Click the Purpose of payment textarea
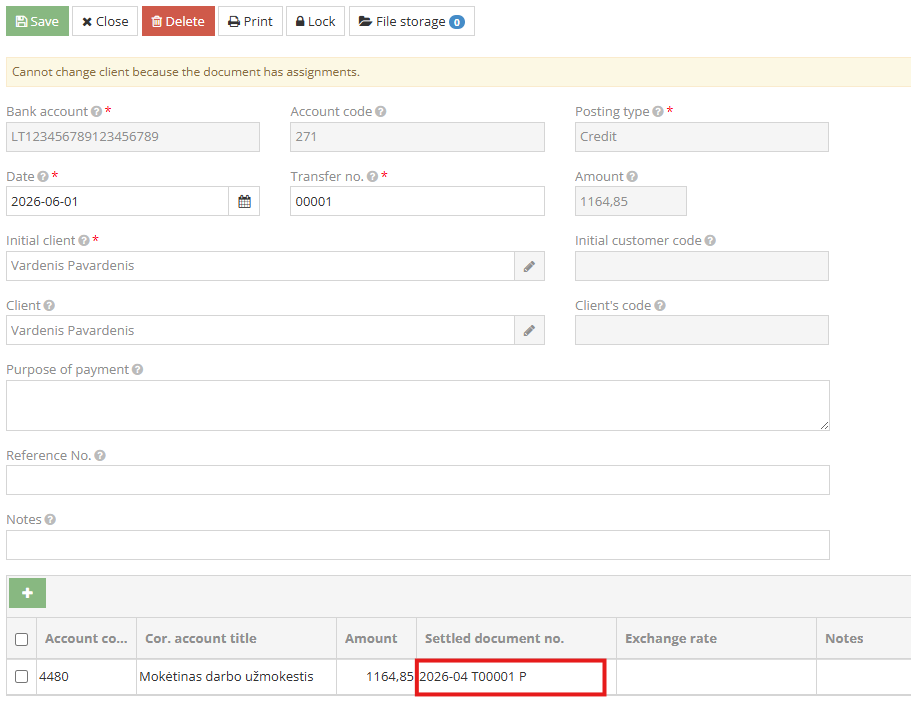This screenshot has height=704, width=911. point(418,405)
